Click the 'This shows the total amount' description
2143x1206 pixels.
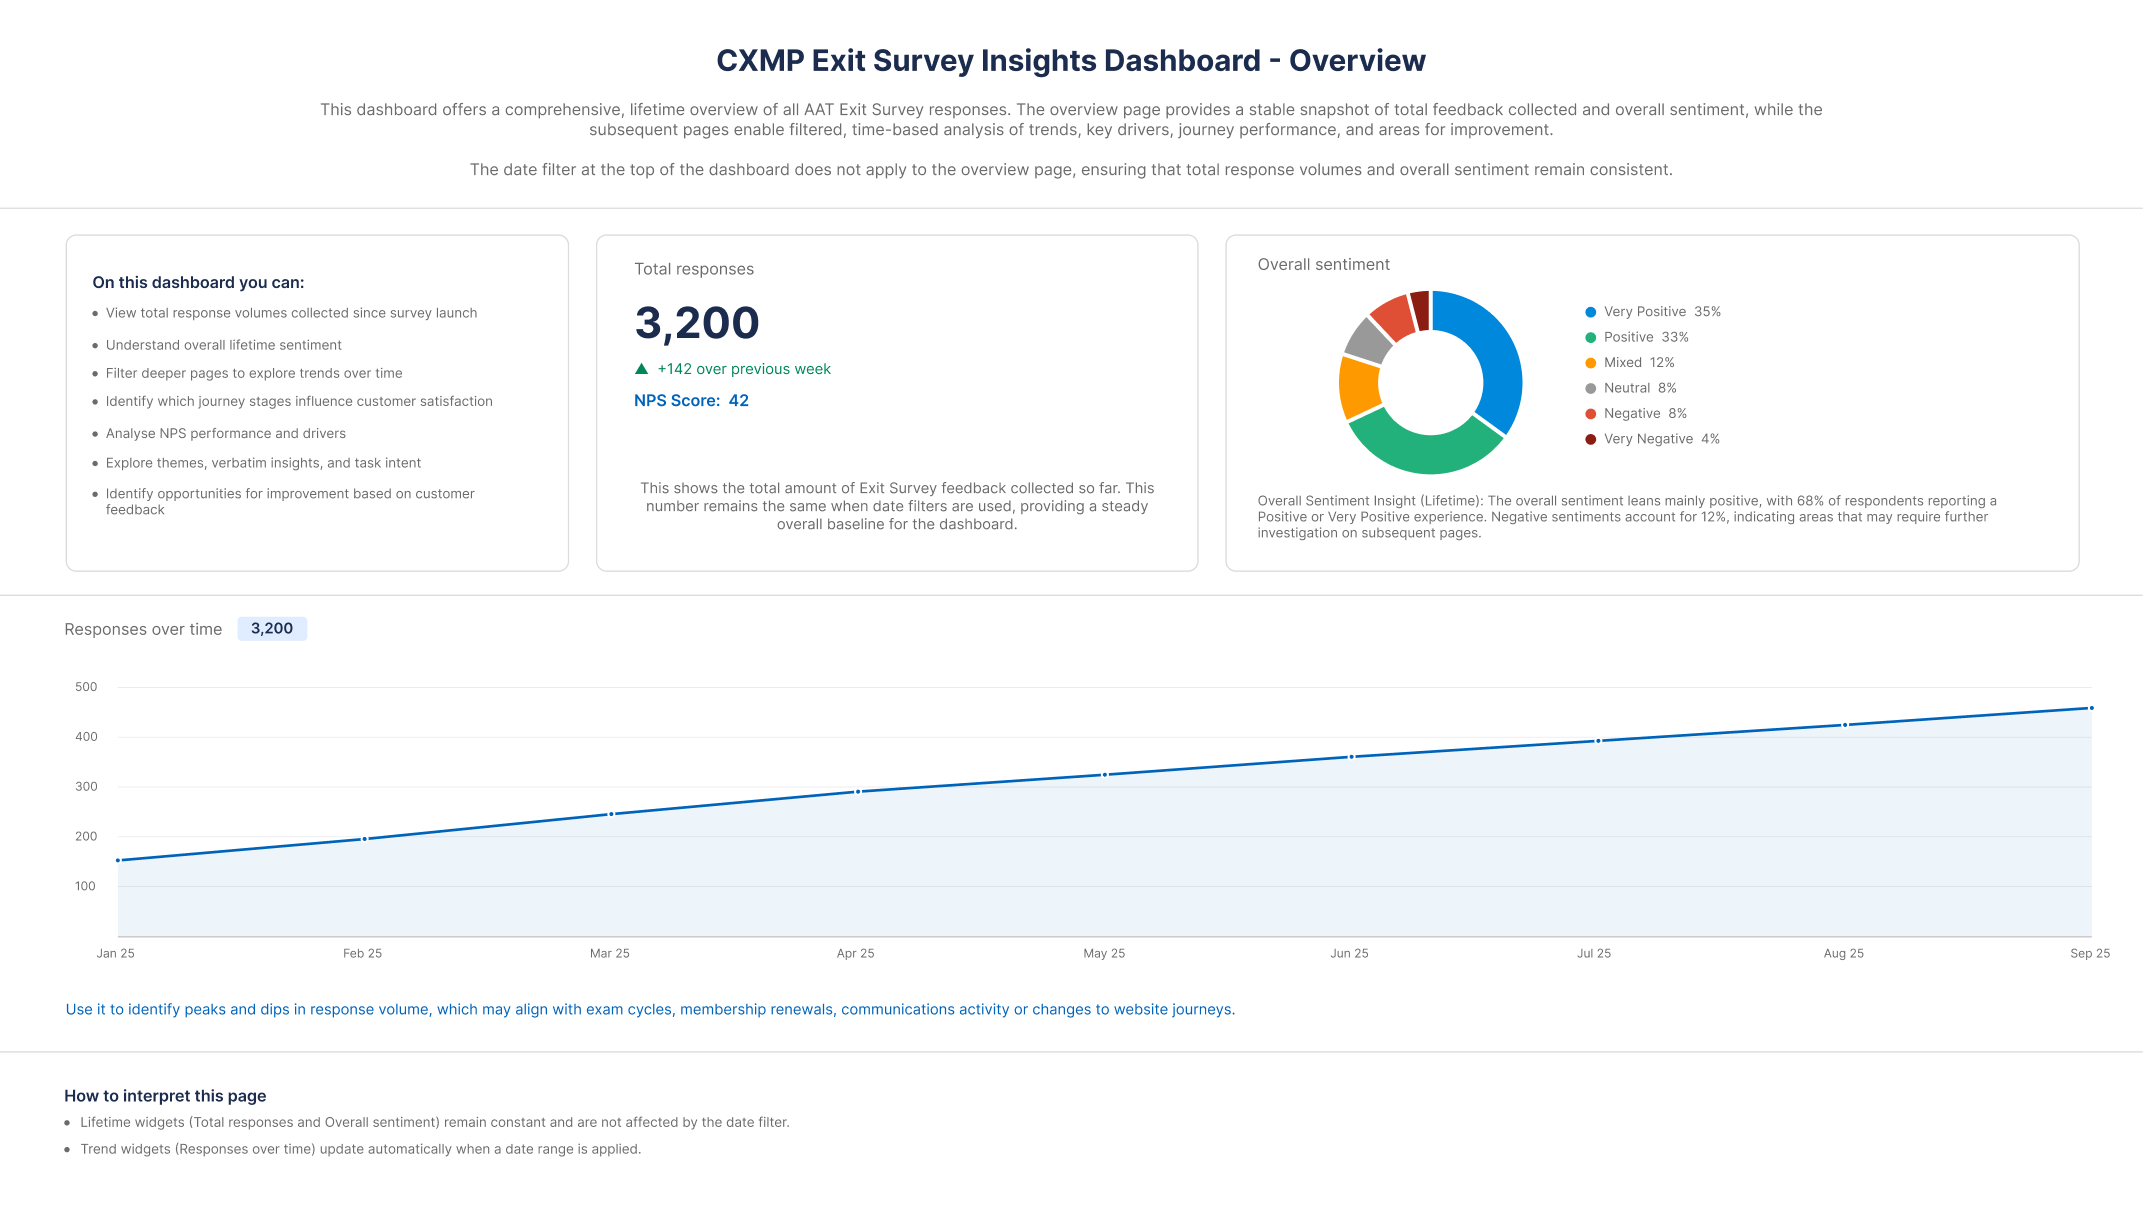(x=897, y=506)
